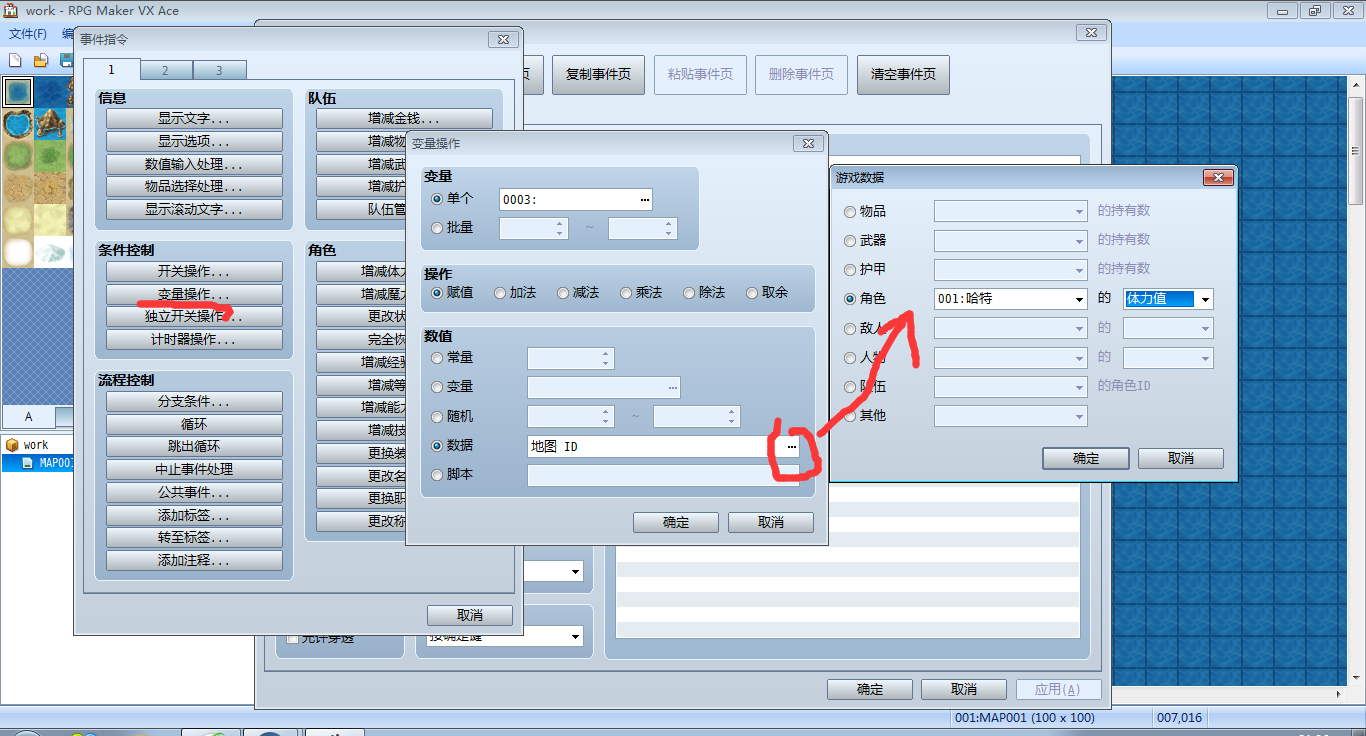
Task: Select the white snow tile
Action: point(17,252)
